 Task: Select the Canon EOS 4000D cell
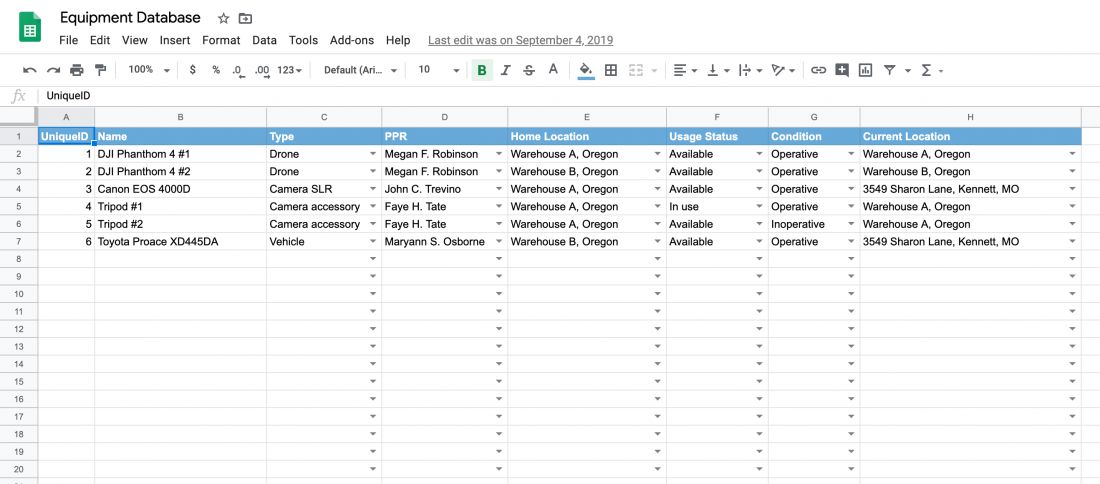(180, 189)
